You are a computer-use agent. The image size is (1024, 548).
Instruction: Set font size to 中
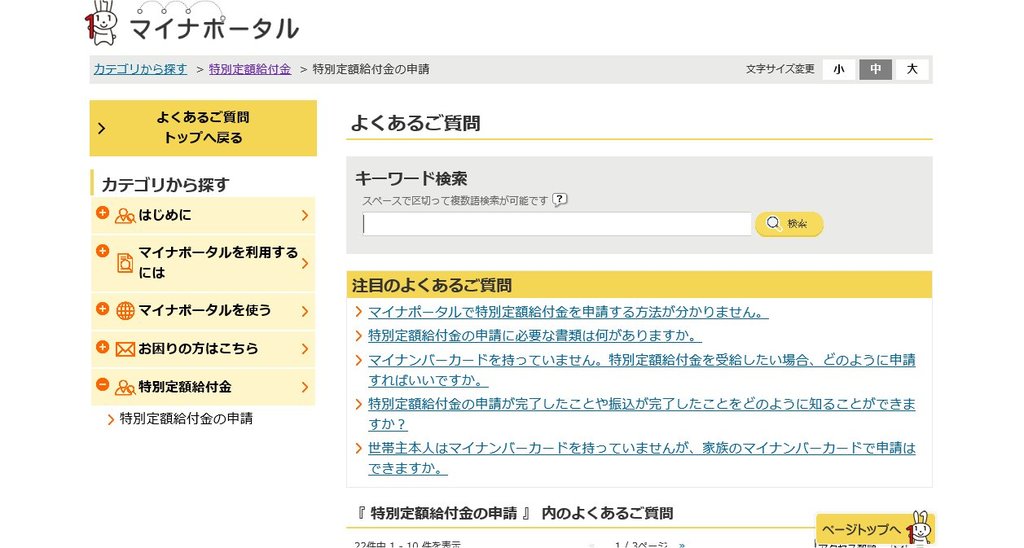[876, 69]
